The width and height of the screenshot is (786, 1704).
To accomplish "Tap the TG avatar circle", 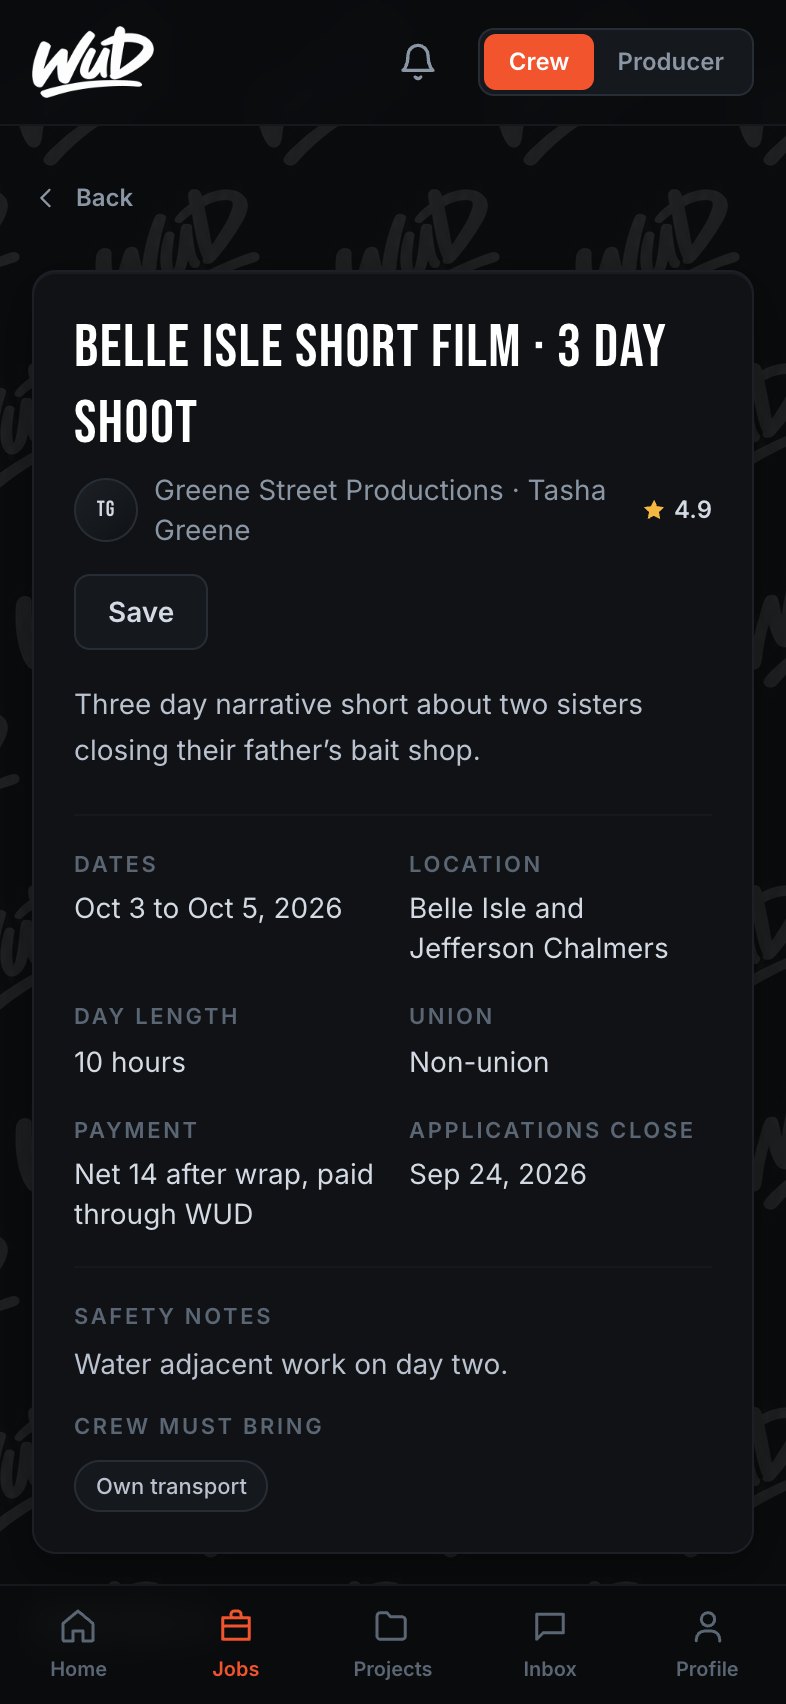I will [106, 510].
